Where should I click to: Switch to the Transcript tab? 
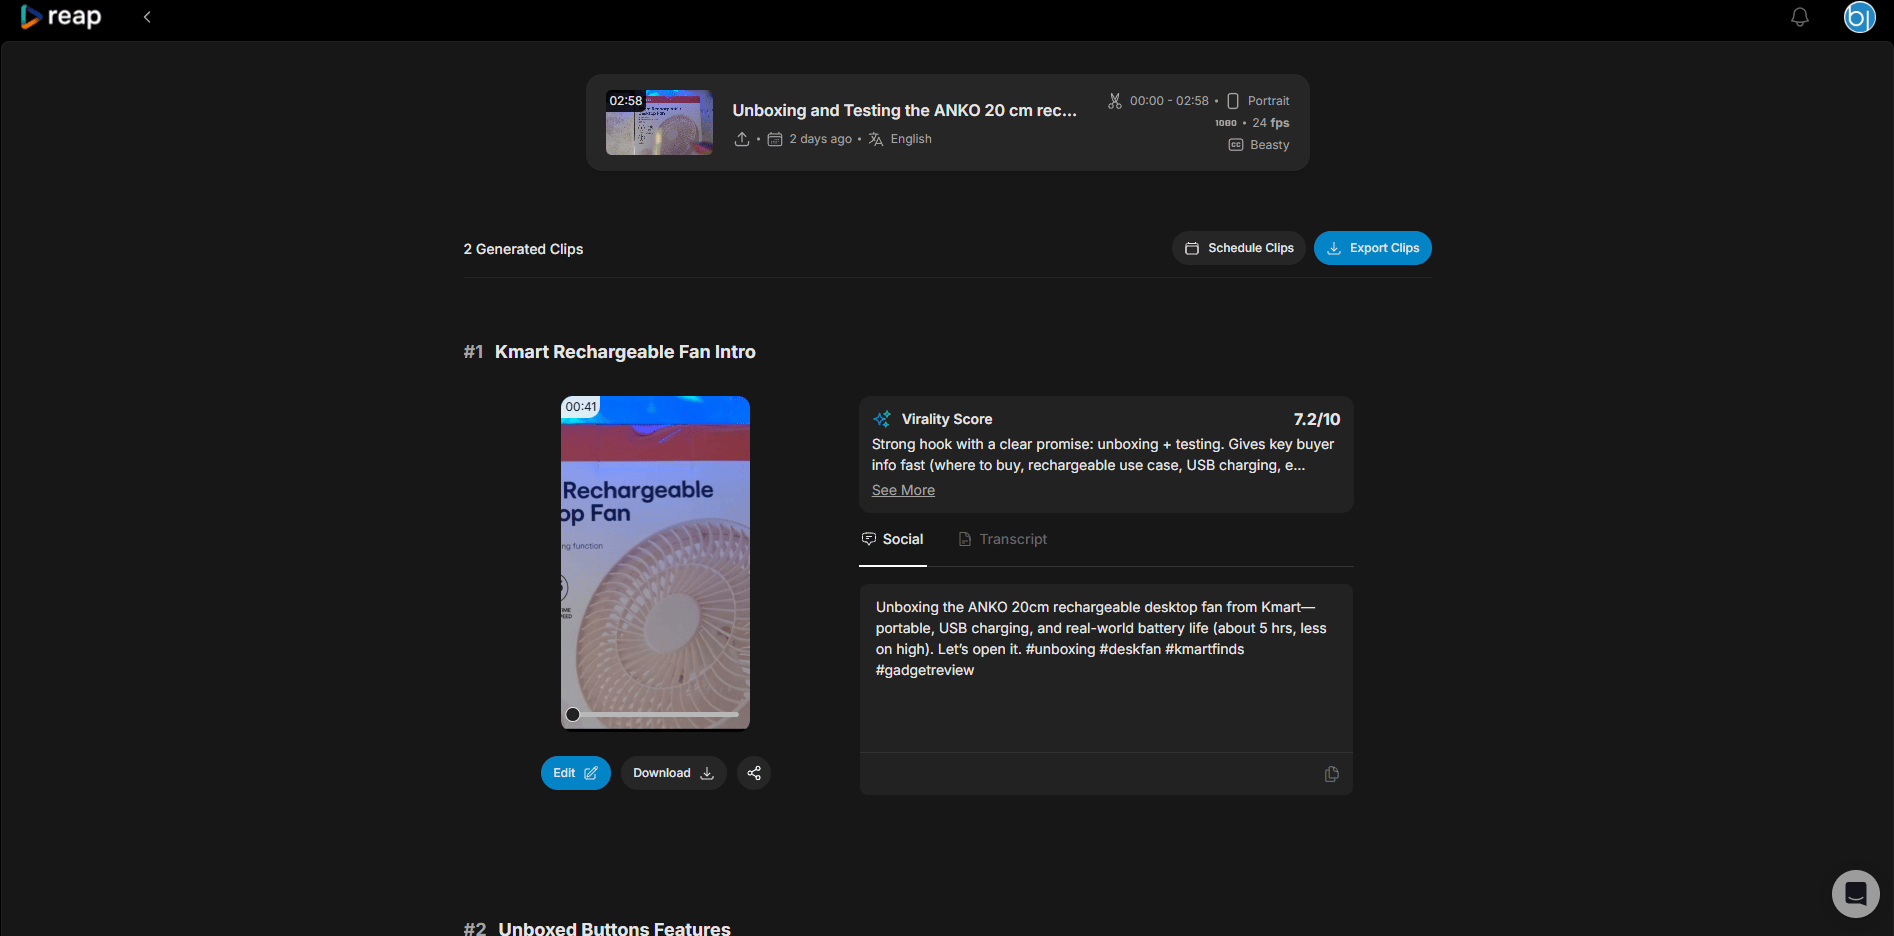(x=1014, y=539)
